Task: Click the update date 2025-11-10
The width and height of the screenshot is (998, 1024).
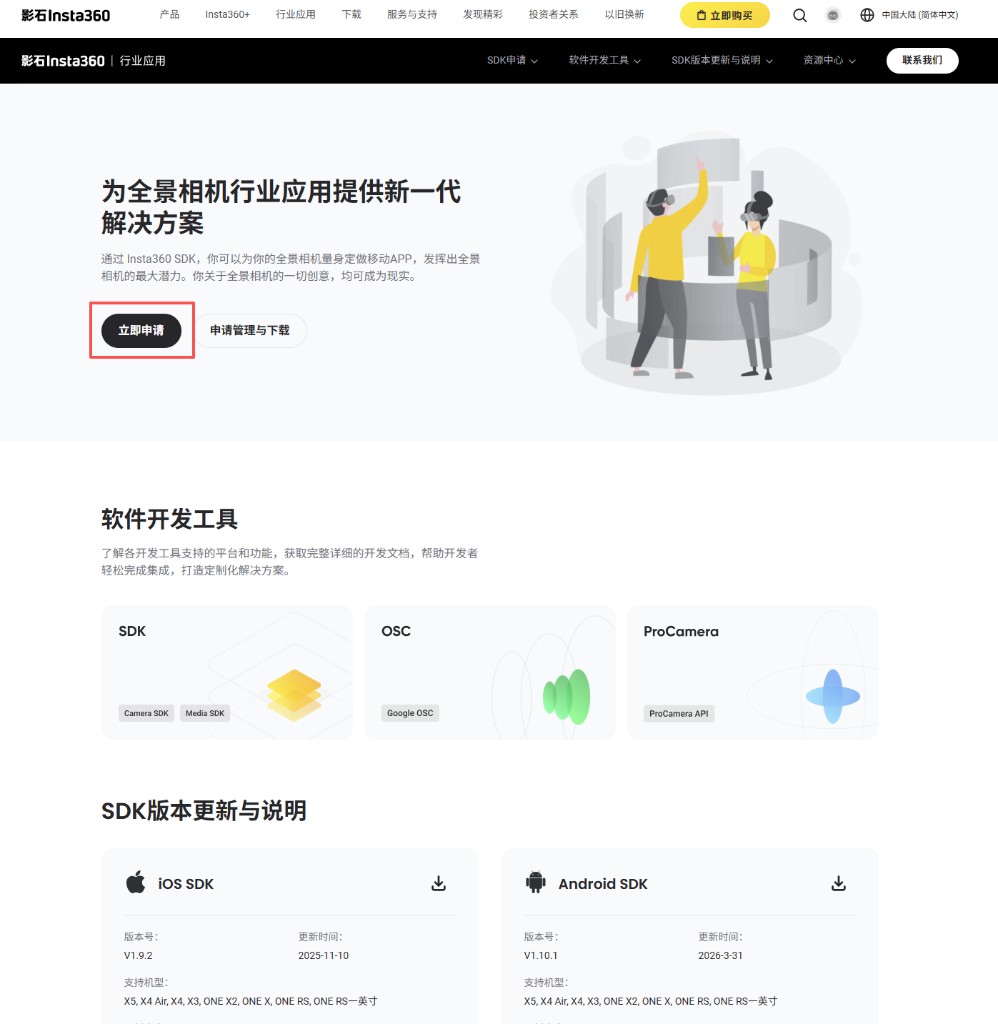Action: 323,955
